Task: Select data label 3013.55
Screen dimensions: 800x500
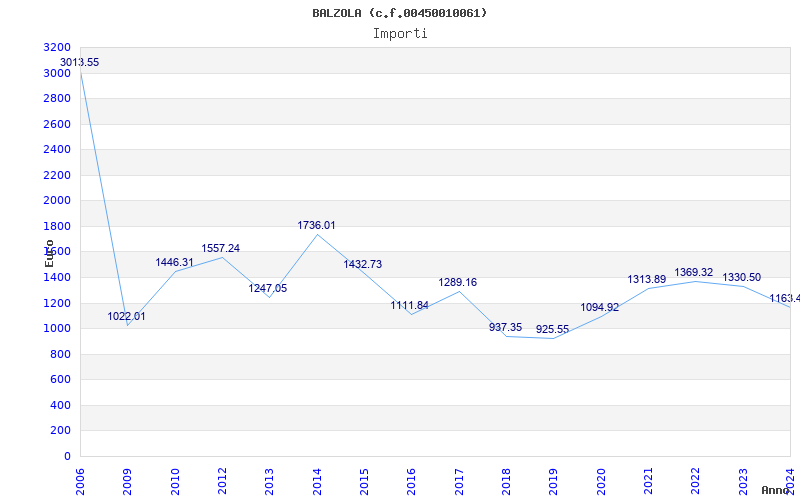Action: (x=80, y=62)
